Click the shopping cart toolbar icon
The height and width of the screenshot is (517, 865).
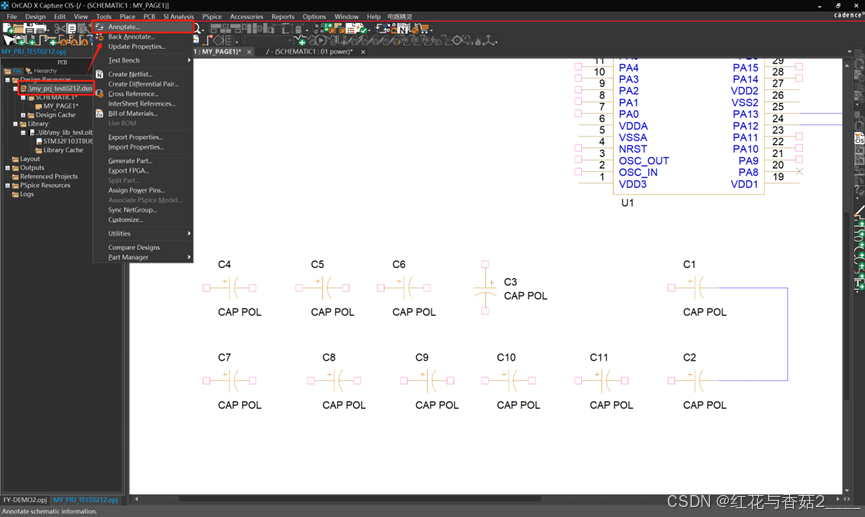[424, 28]
